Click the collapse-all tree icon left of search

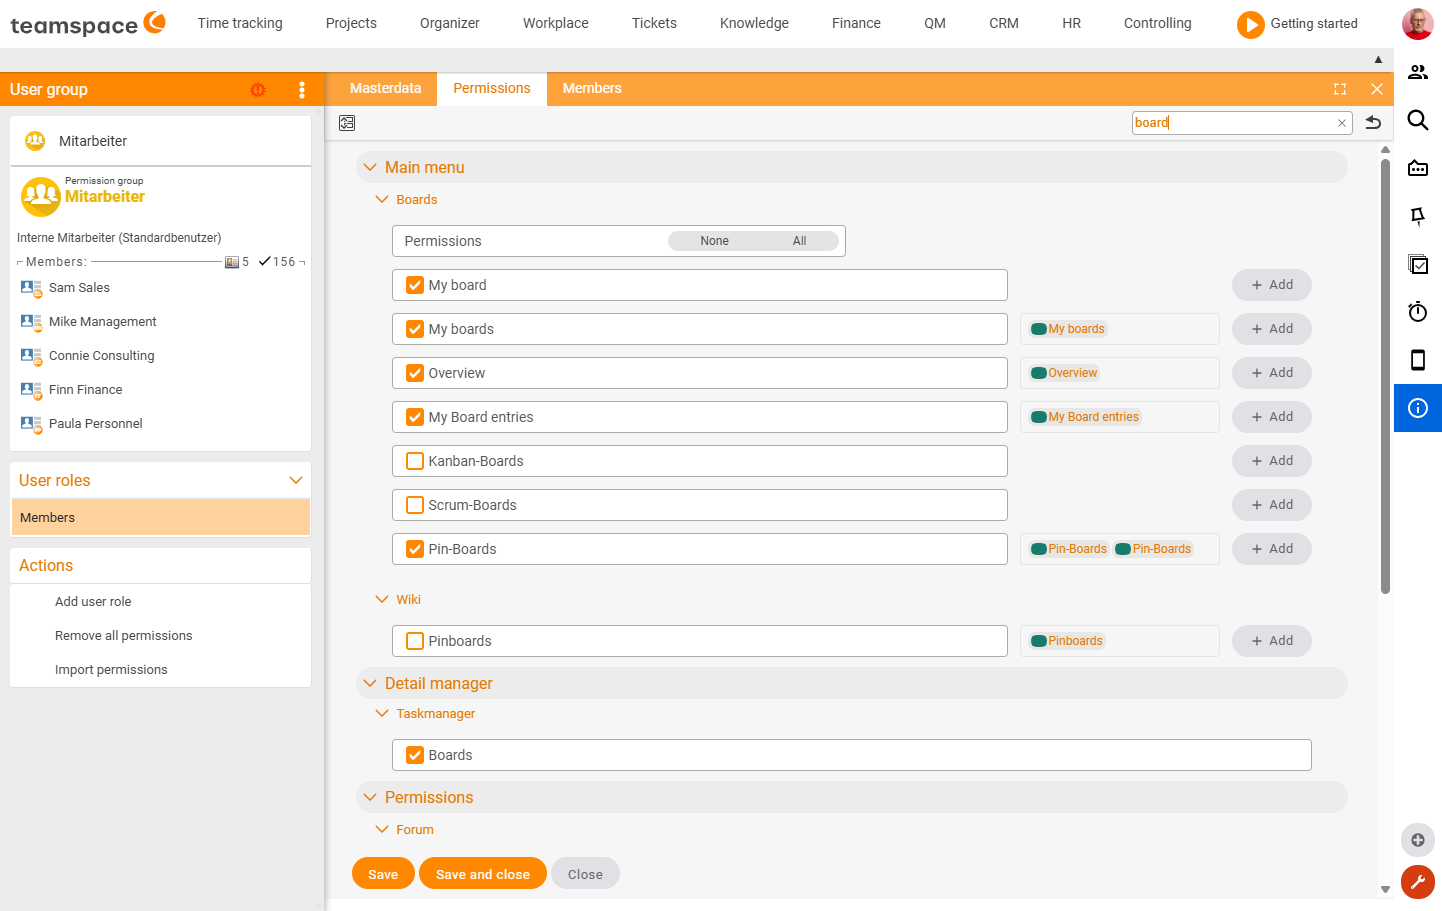click(x=347, y=123)
